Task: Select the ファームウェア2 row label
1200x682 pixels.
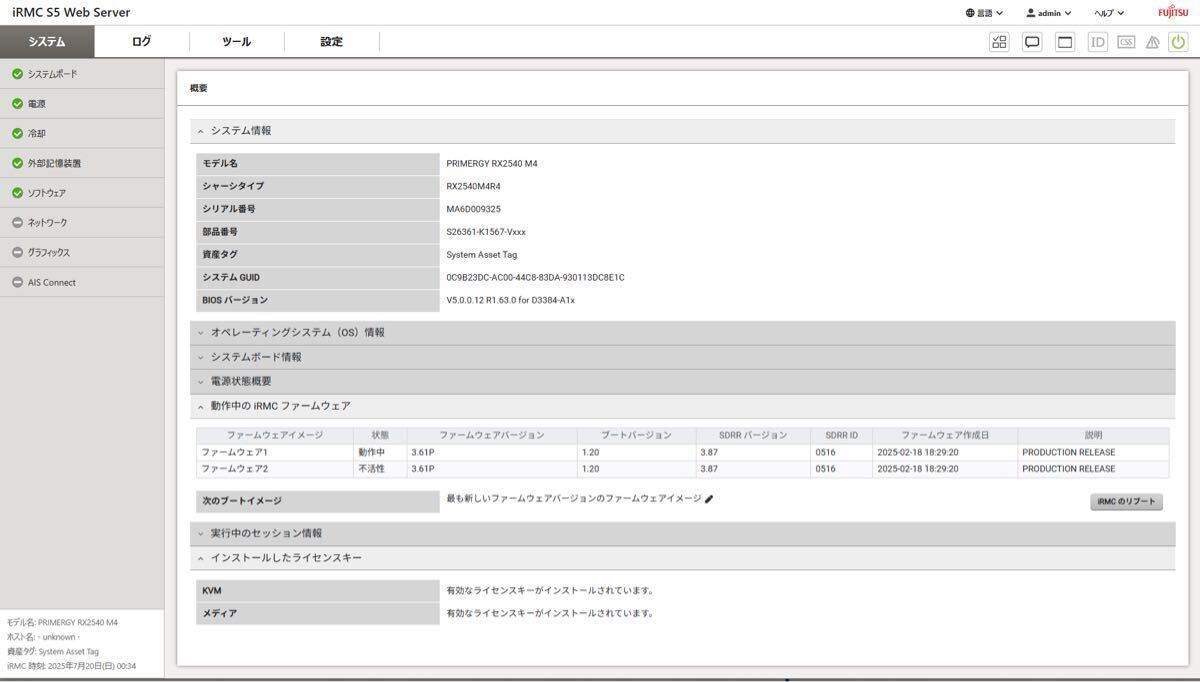Action: (235, 468)
